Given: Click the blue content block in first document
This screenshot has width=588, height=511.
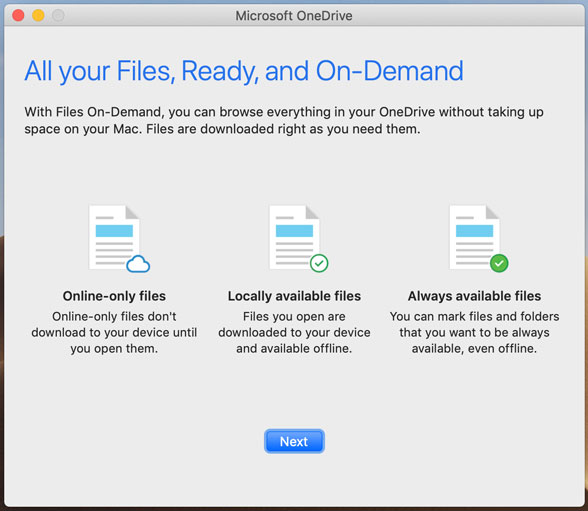Looking at the screenshot, I should 114,231.
